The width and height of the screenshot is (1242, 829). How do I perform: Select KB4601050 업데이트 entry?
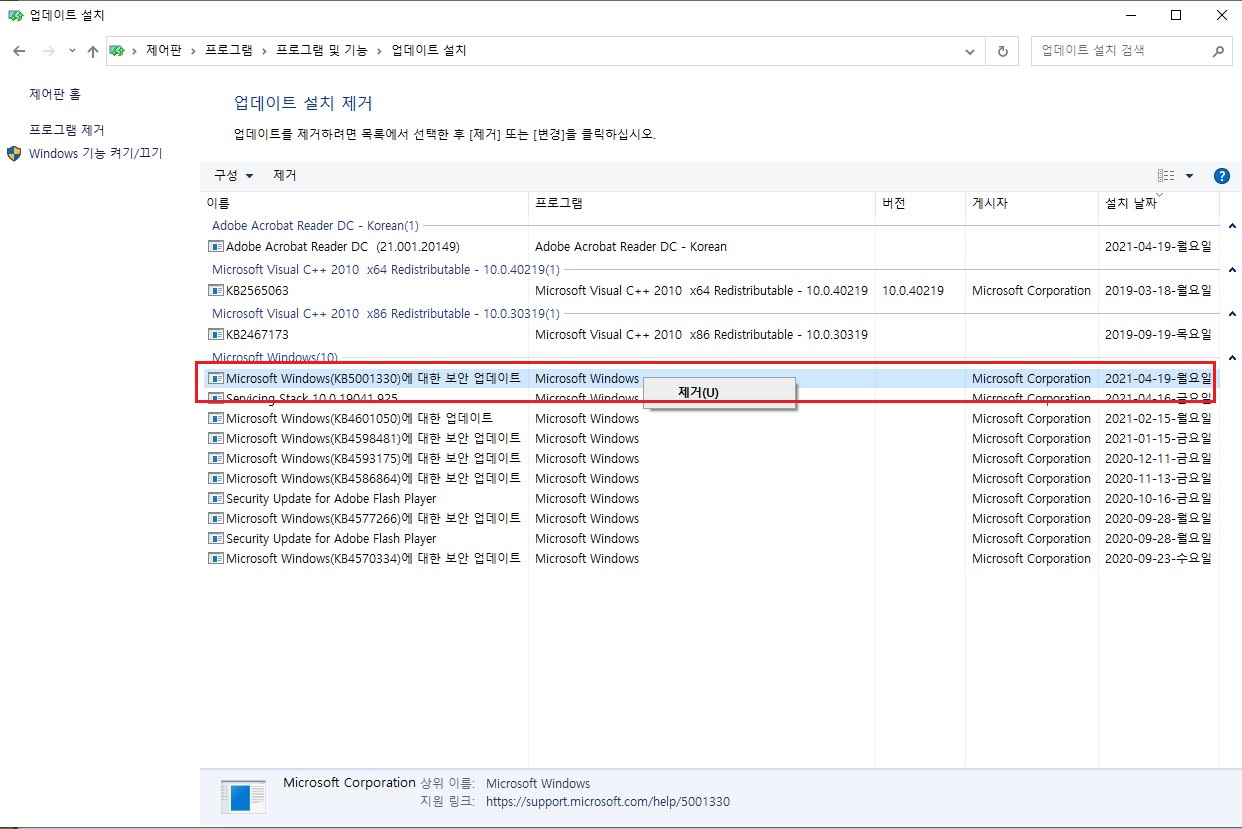(359, 418)
